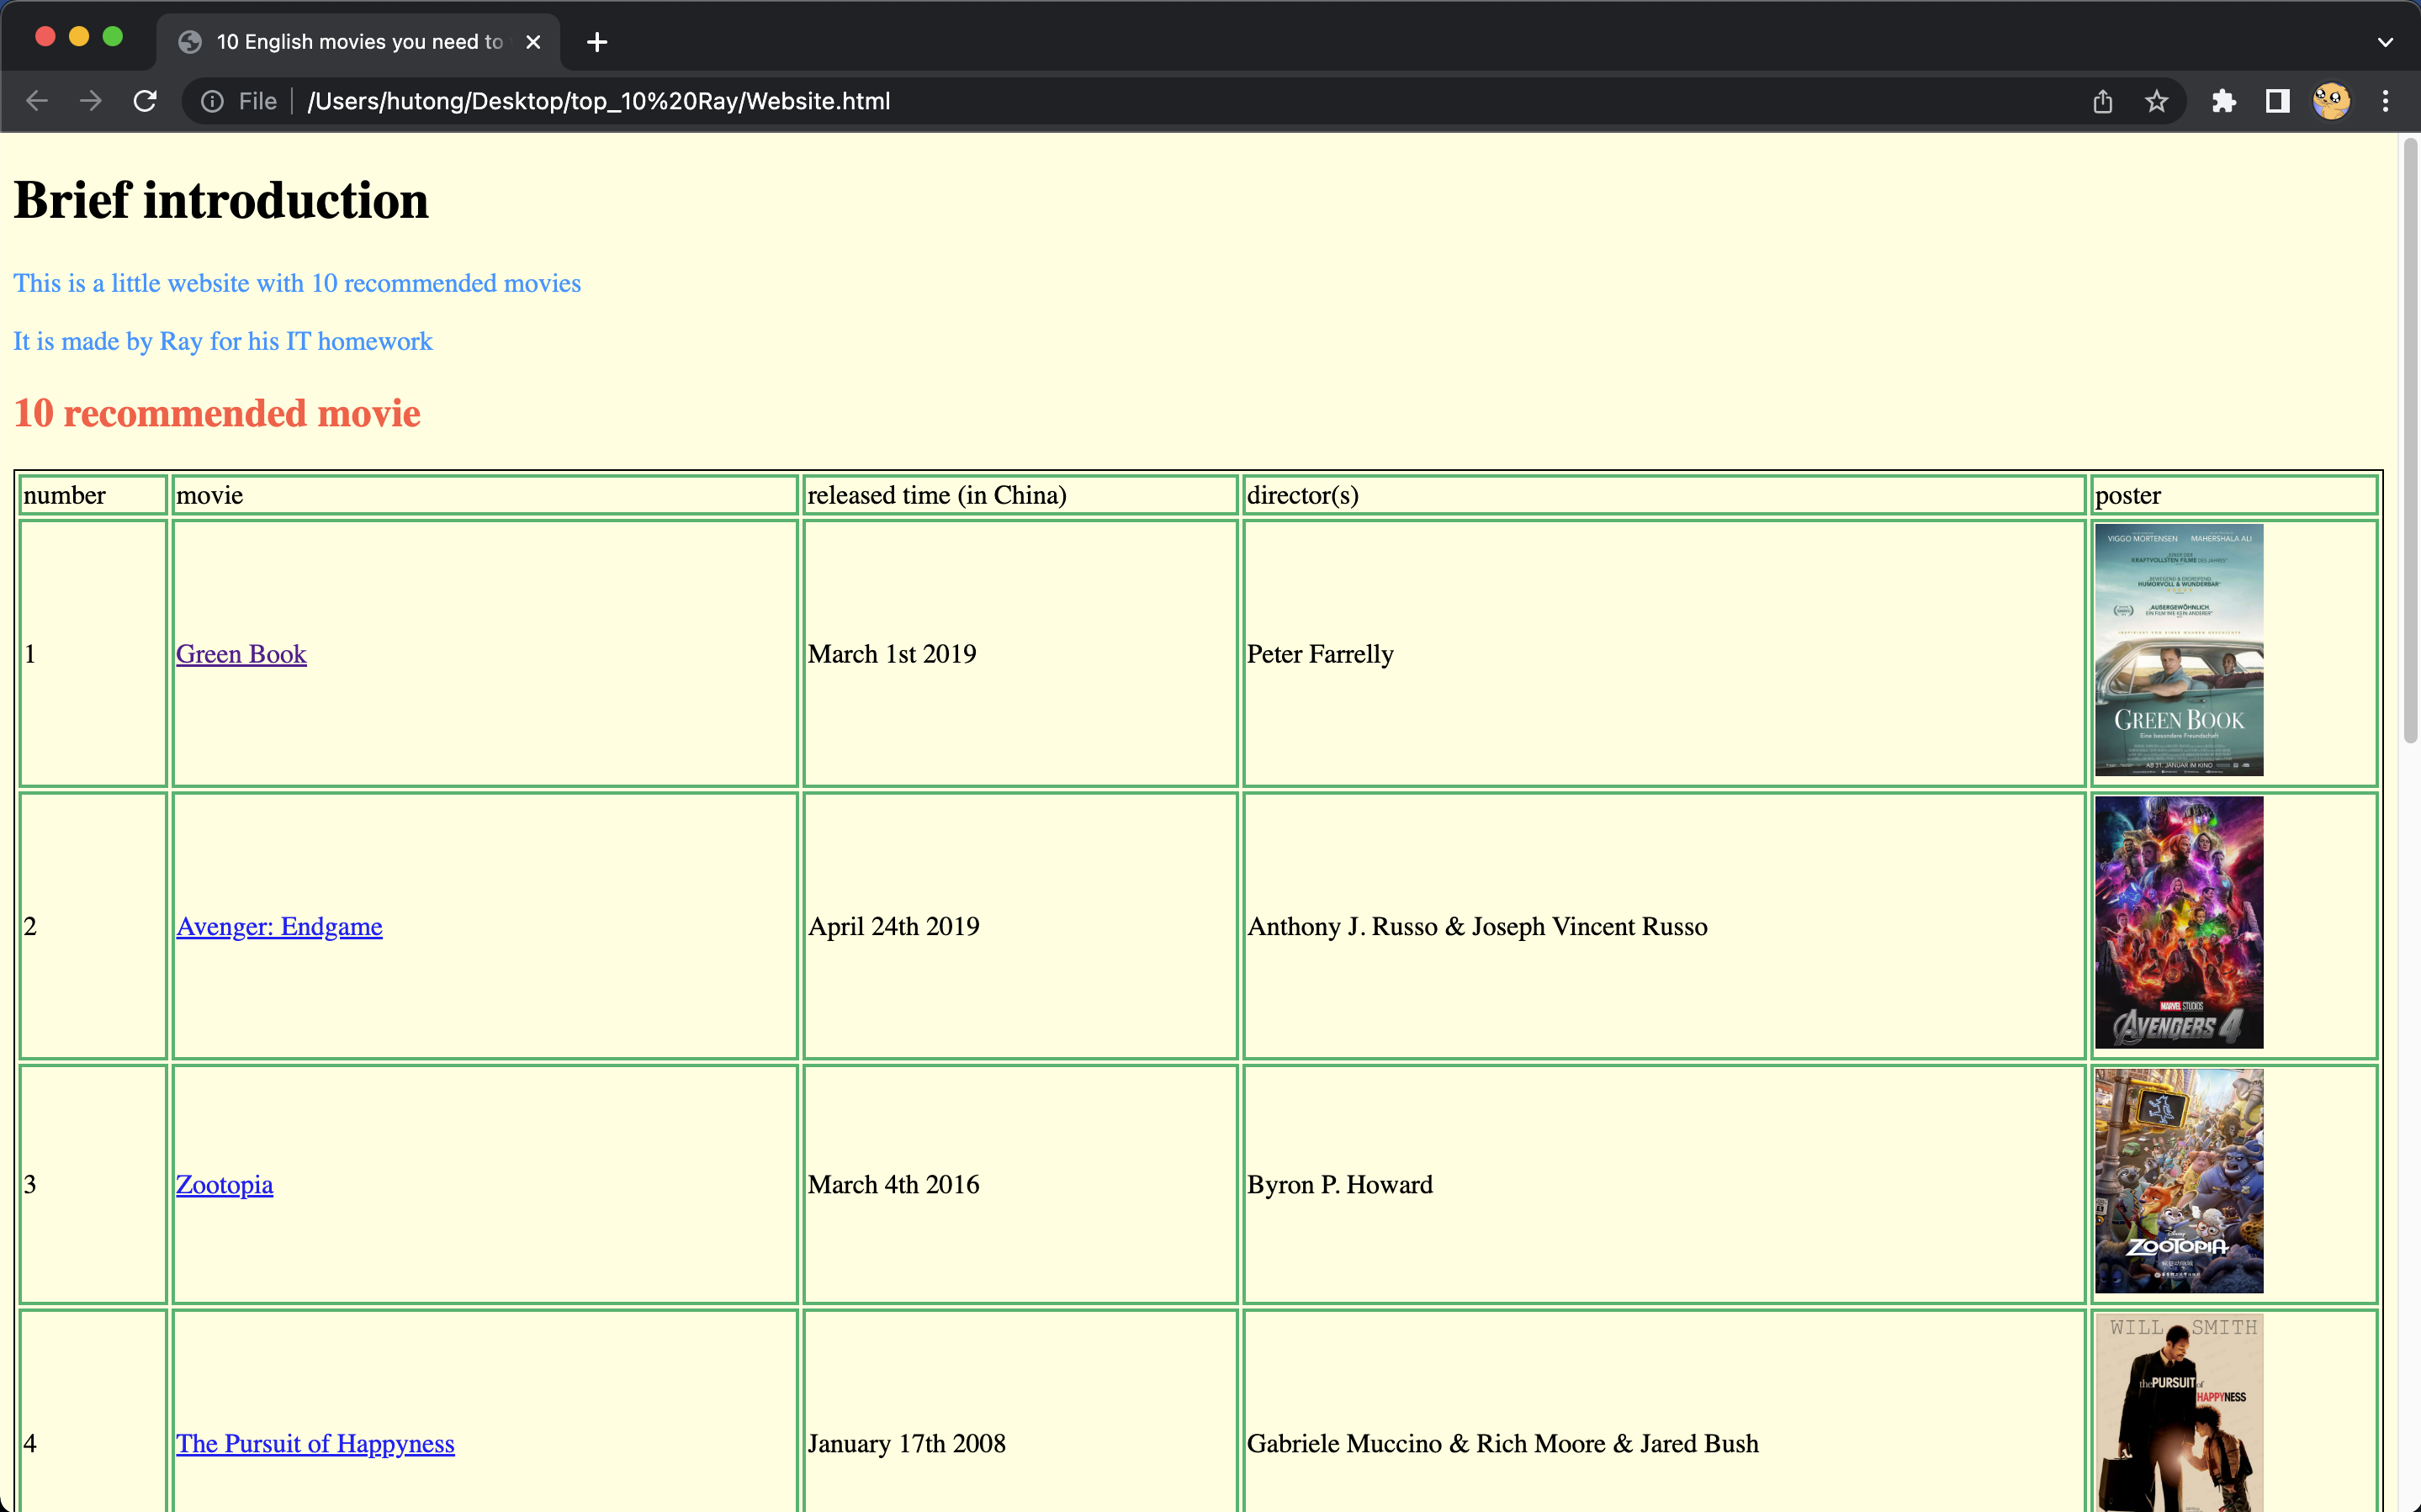The height and width of the screenshot is (1512, 2421).
Task: Reload the current page
Action: (145, 101)
